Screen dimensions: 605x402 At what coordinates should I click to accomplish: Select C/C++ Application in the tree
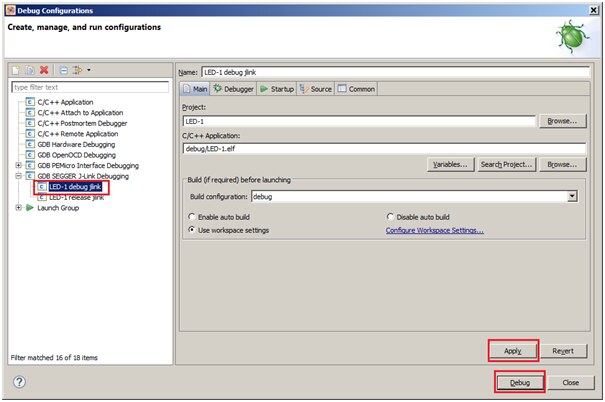click(x=65, y=102)
